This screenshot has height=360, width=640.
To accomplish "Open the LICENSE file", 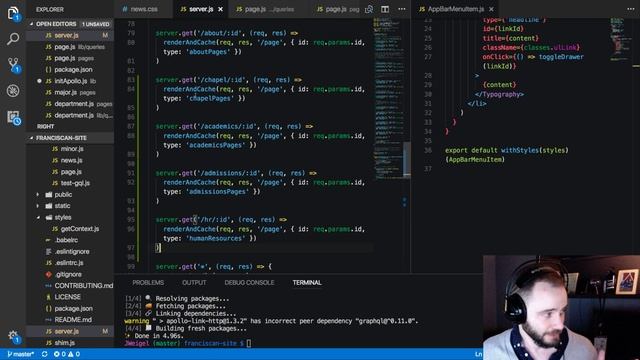I will pos(70,297).
